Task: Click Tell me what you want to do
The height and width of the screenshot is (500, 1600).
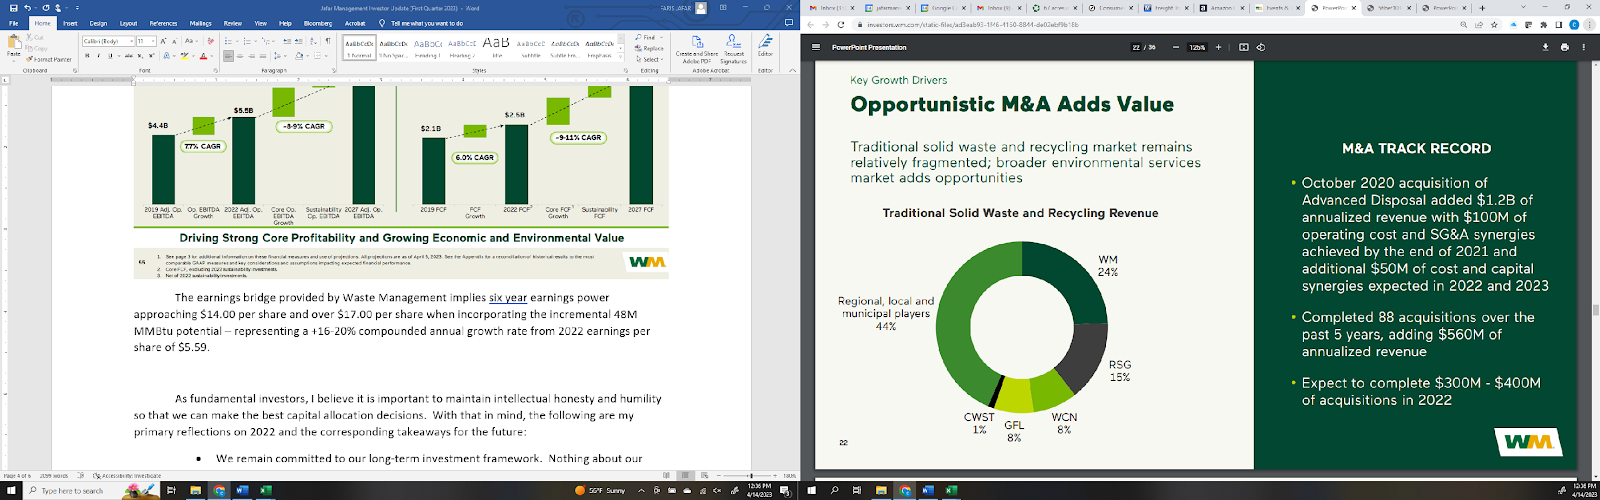Action: click(x=427, y=23)
